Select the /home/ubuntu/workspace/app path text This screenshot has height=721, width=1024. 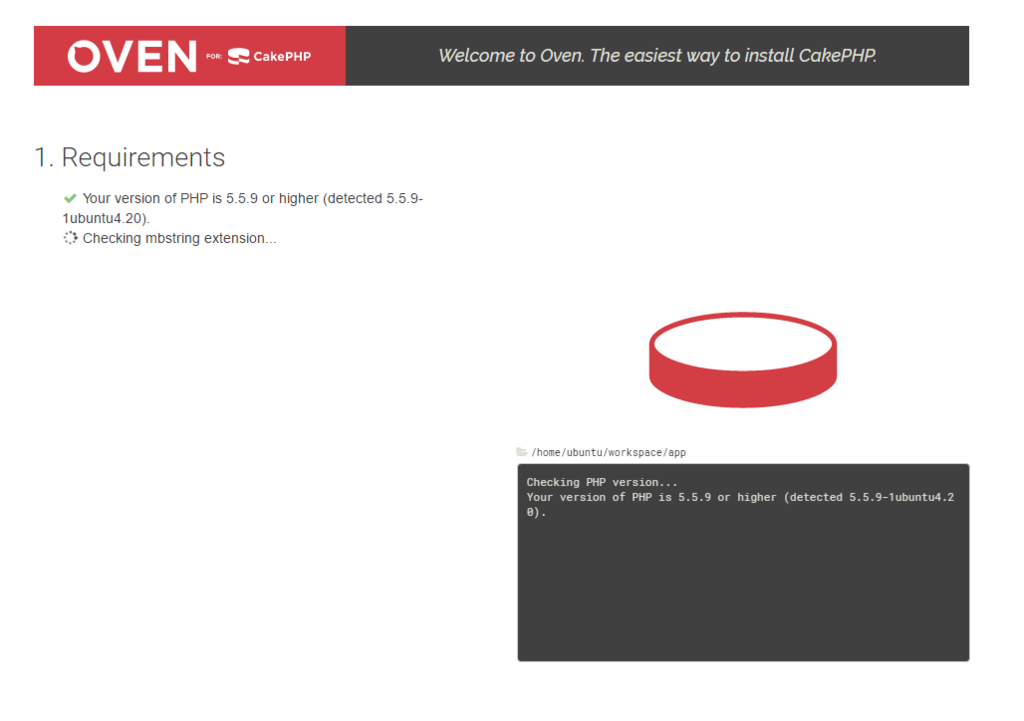pos(609,452)
